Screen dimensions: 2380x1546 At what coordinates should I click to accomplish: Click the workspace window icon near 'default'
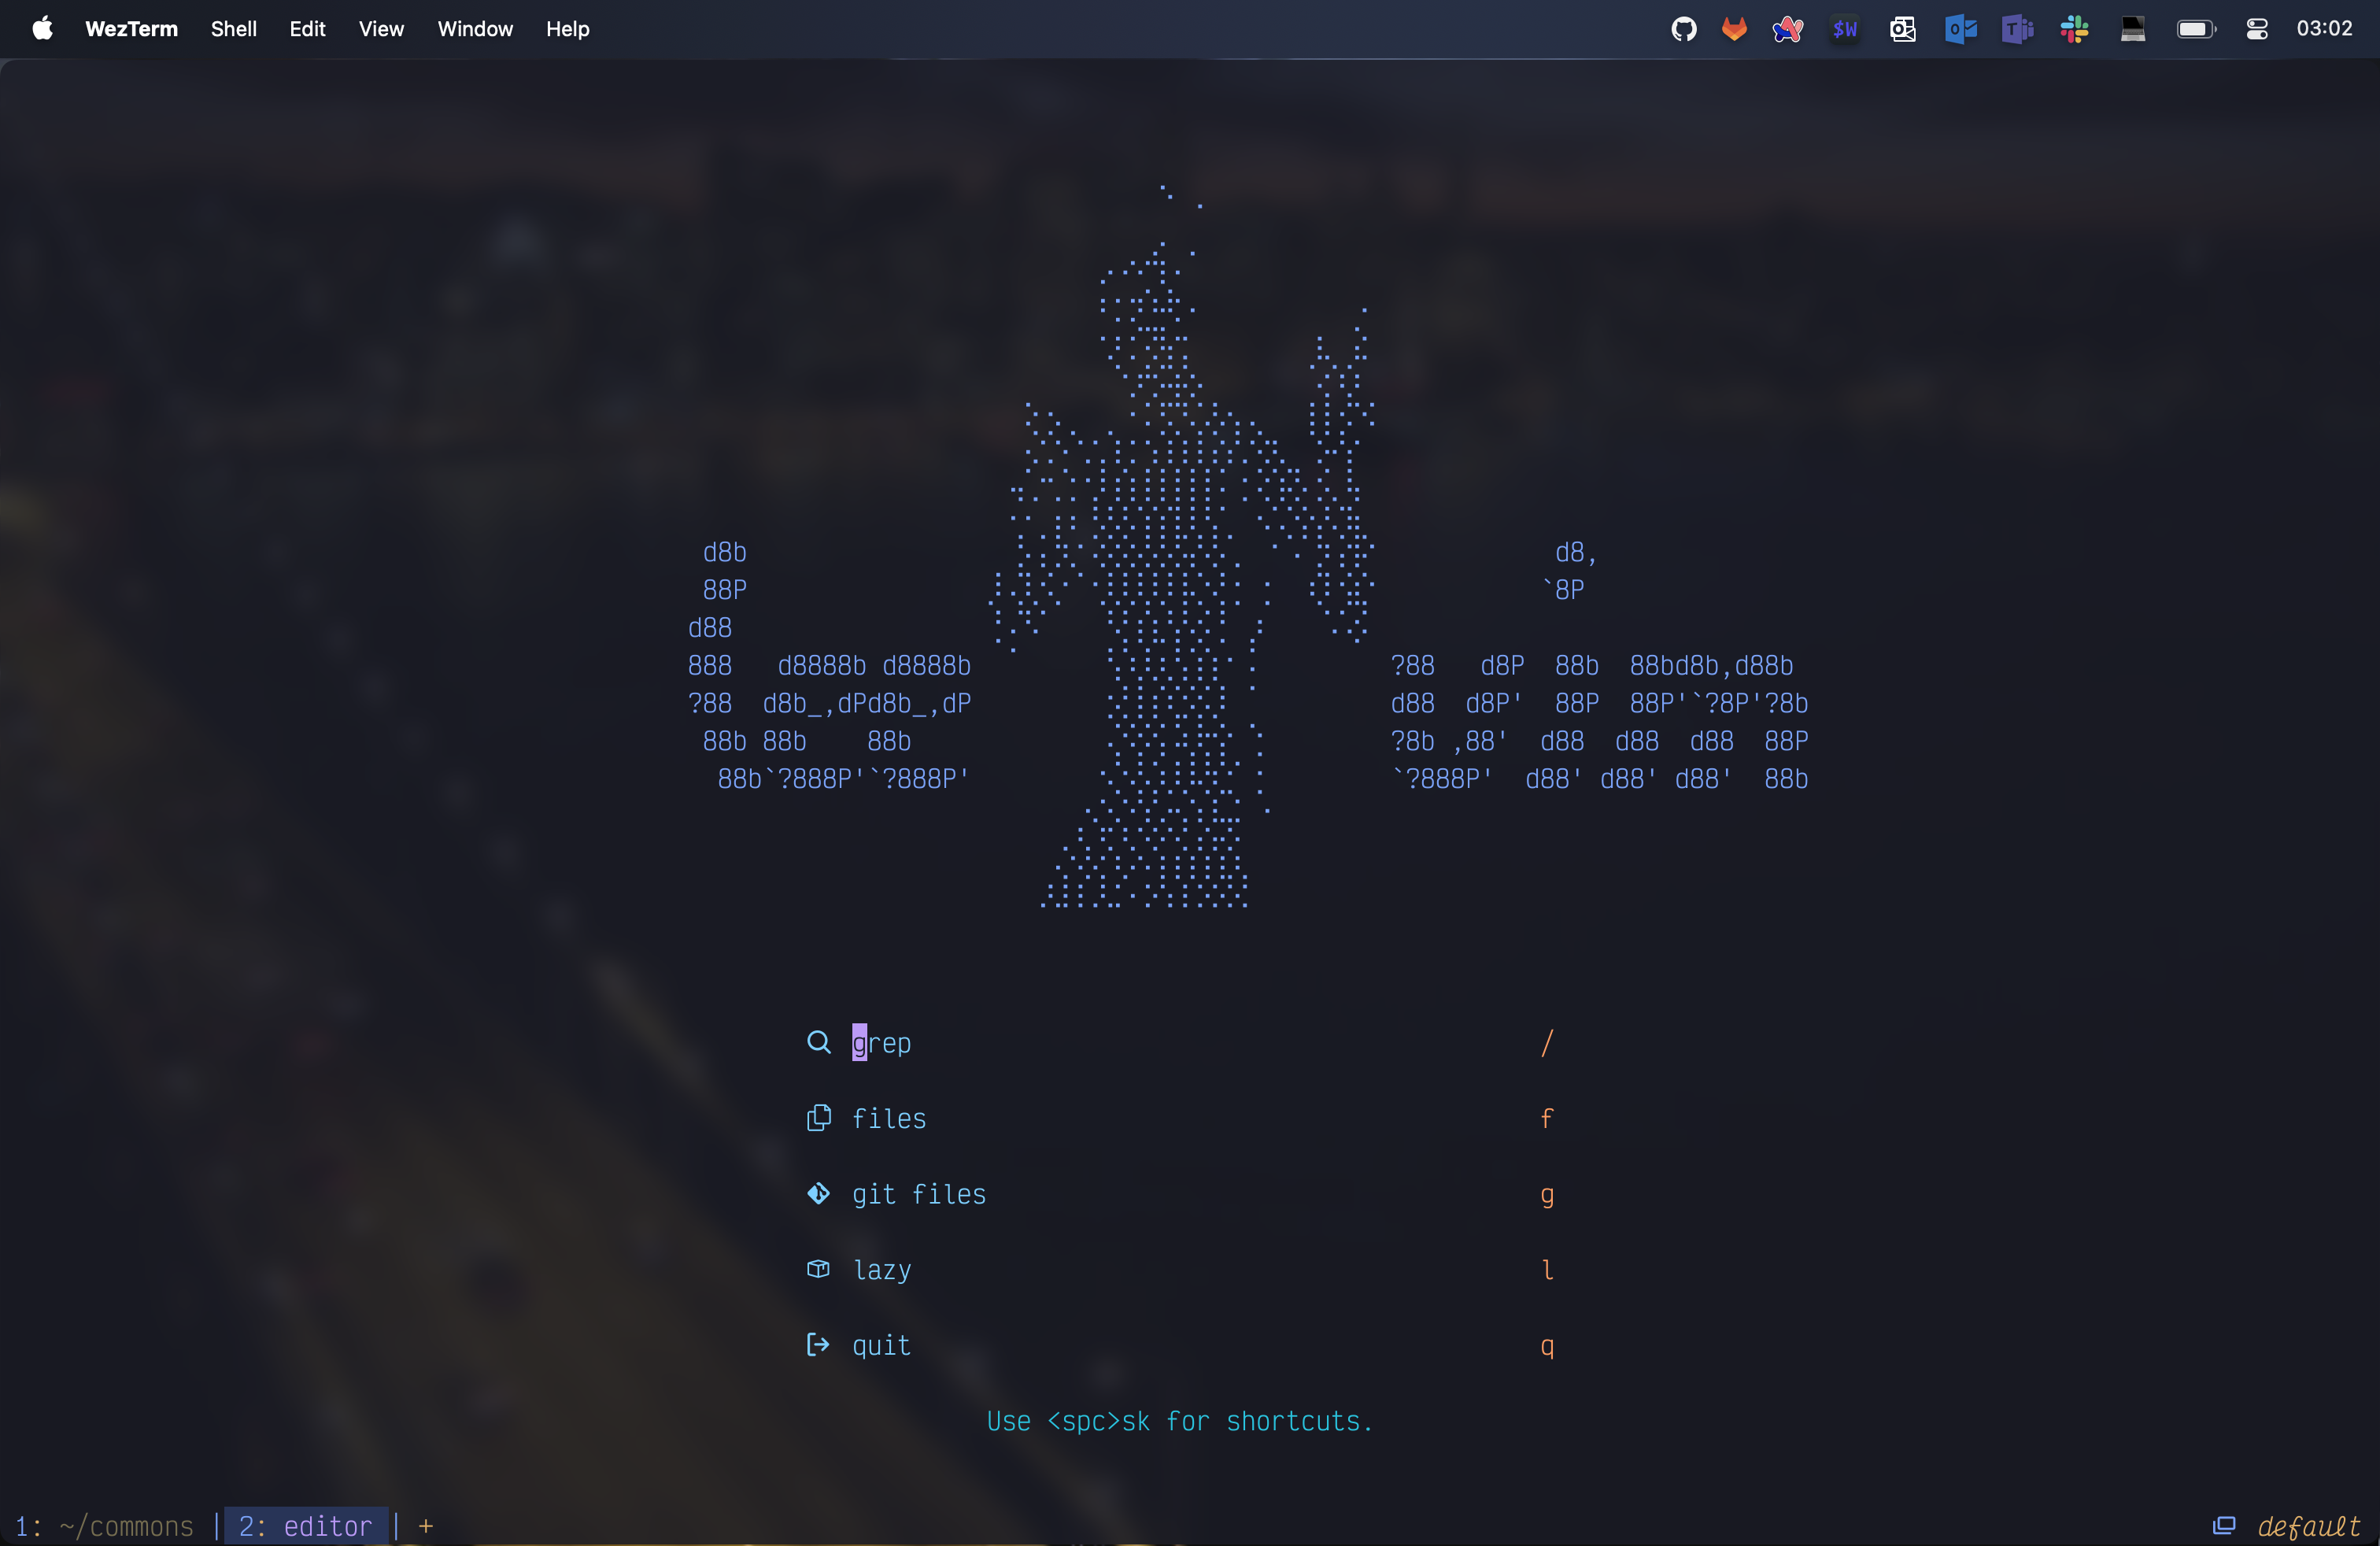[2223, 1526]
